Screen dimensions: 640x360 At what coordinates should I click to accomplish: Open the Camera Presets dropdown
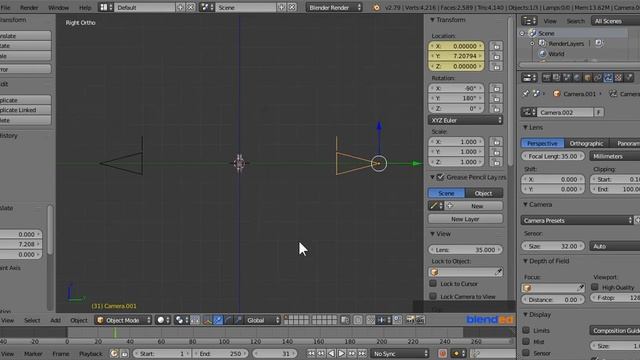tap(577, 220)
